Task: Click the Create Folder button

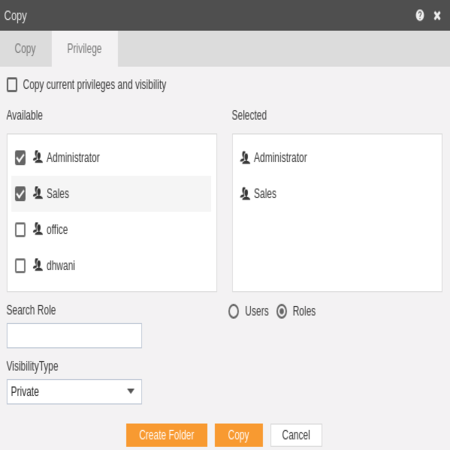Action: coord(167,435)
